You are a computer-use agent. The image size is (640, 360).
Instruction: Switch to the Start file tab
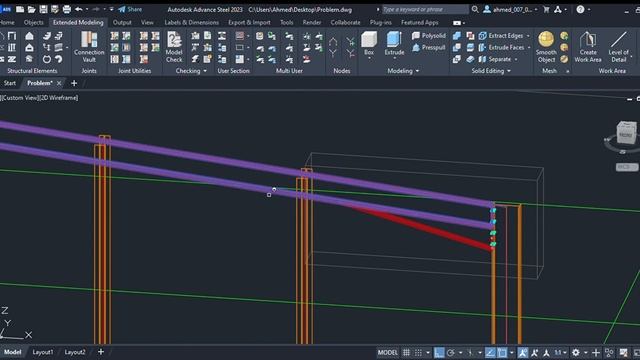[x=10, y=83]
